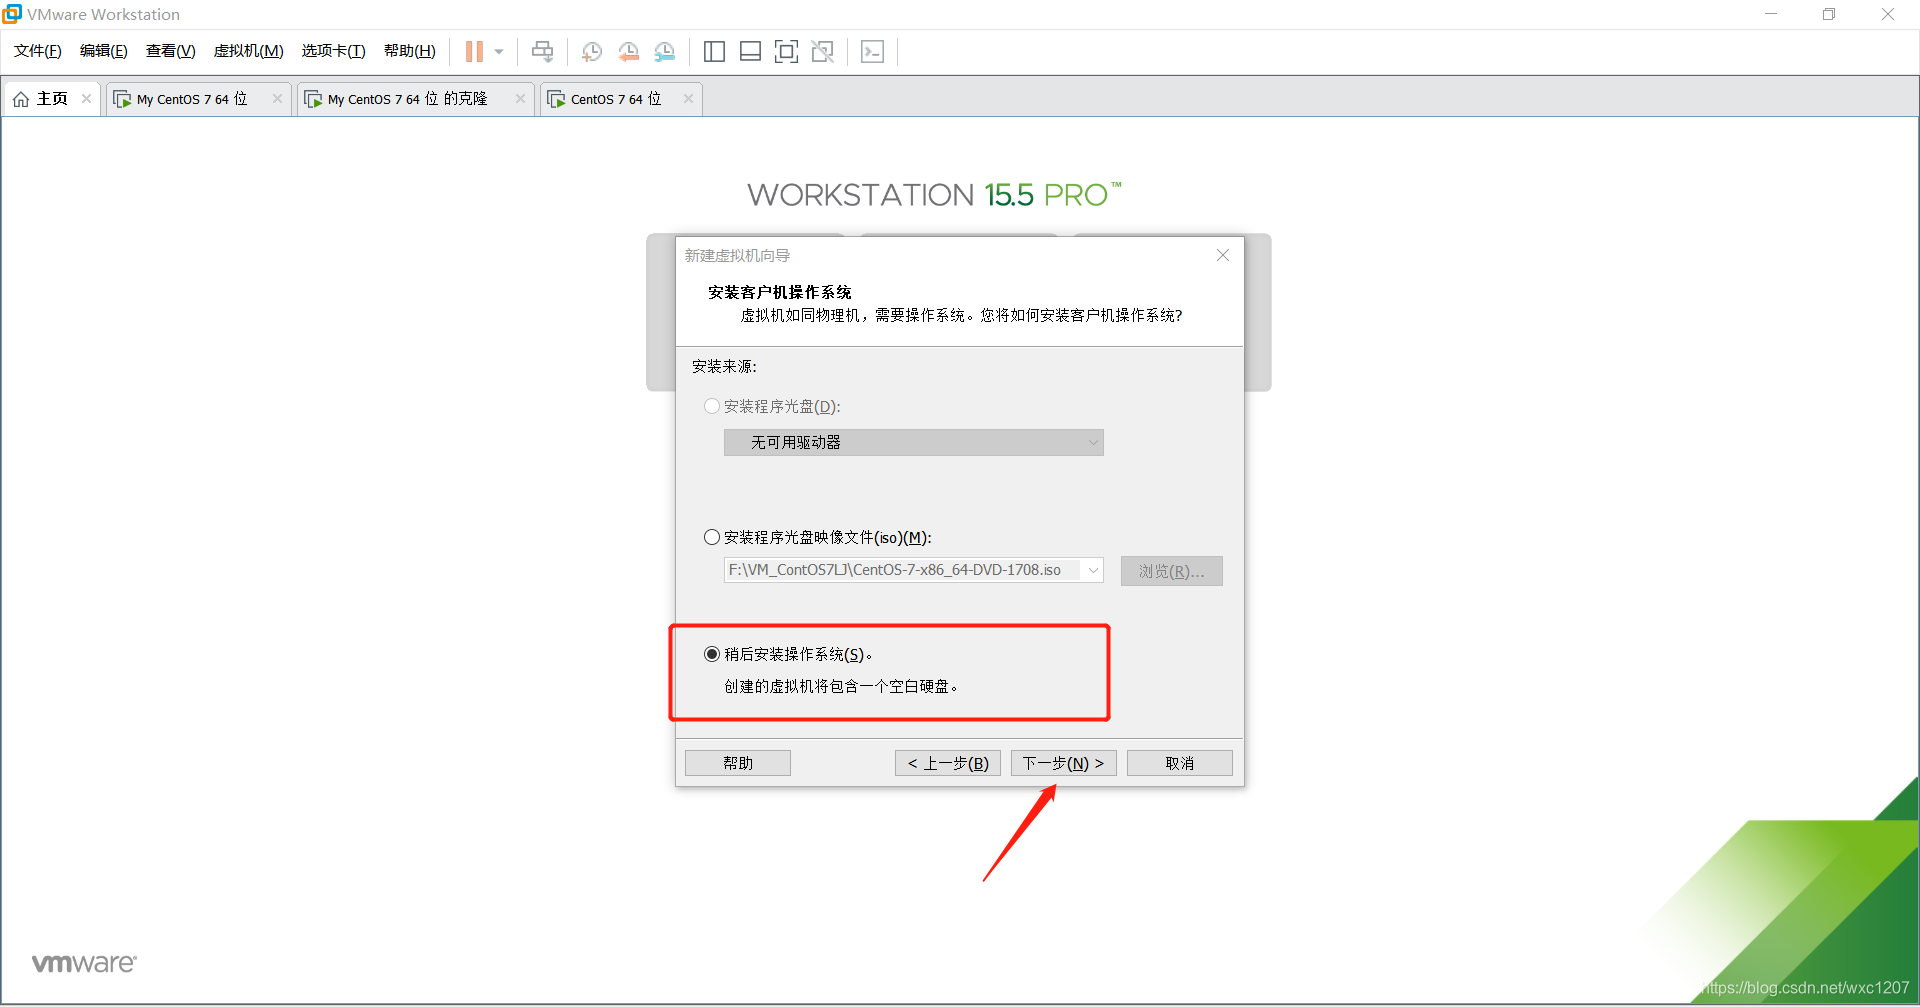Screen dimensions: 1920x1007
Task: Open the console view toolbar icon
Action: pos(873,51)
